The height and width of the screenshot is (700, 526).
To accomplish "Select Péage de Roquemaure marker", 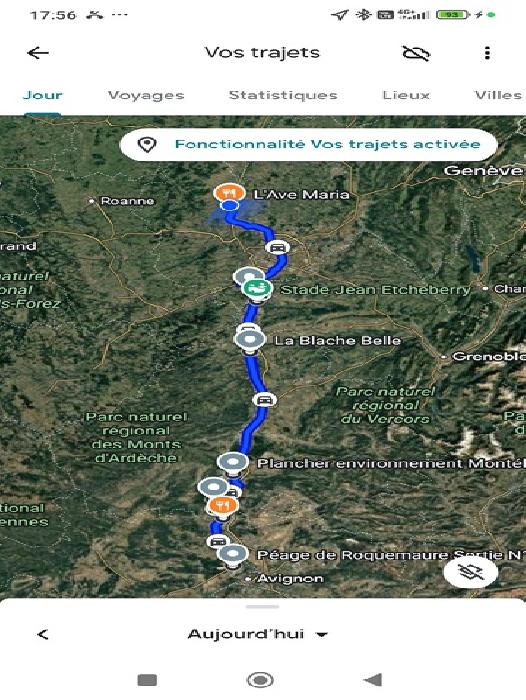I will (x=232, y=554).
